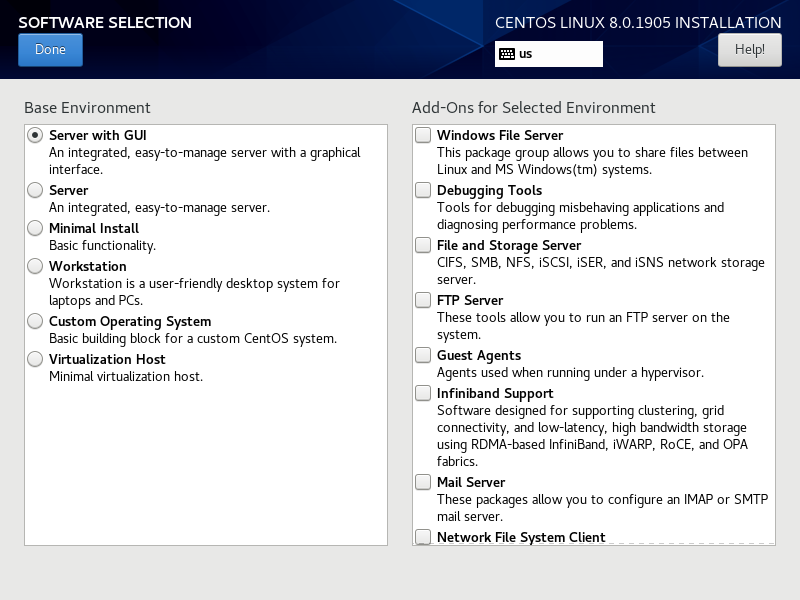Open the Help! button
The height and width of the screenshot is (600, 800).
click(x=749, y=50)
